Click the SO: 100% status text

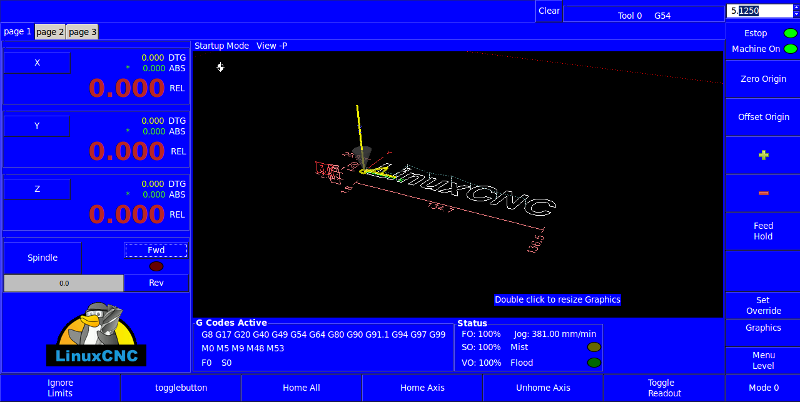[481, 347]
